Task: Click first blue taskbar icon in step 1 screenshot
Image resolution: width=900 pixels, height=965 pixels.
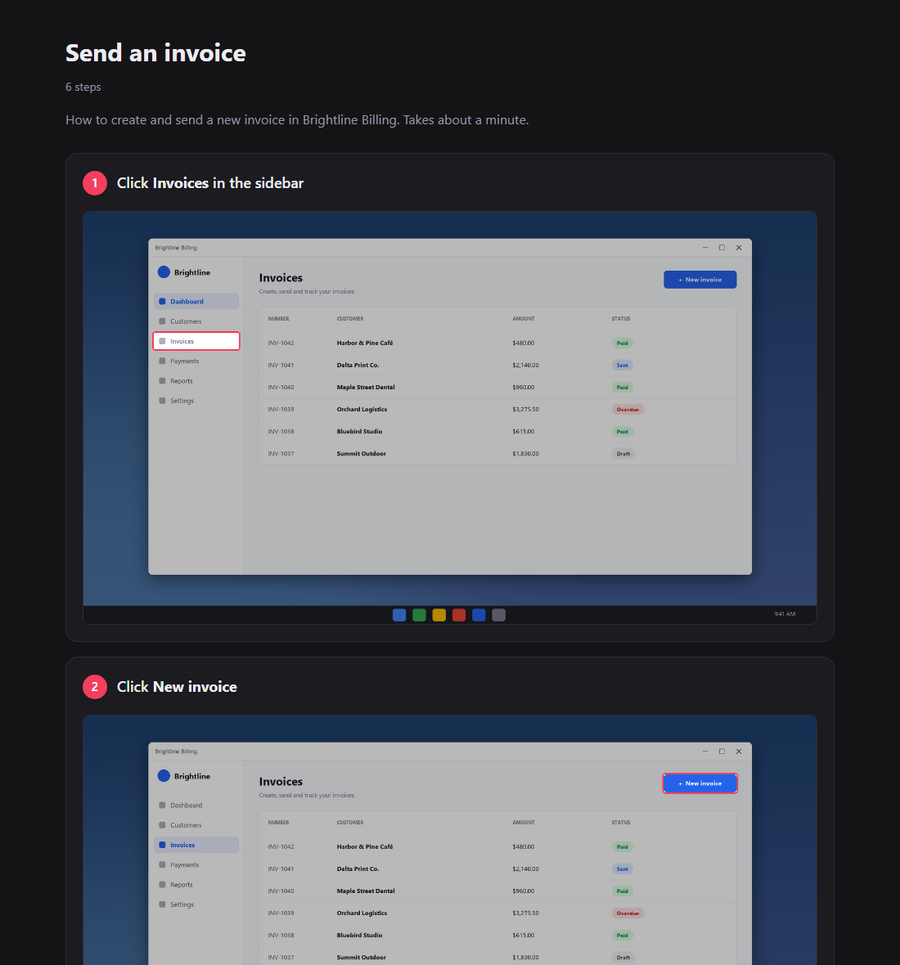Action: (x=400, y=615)
